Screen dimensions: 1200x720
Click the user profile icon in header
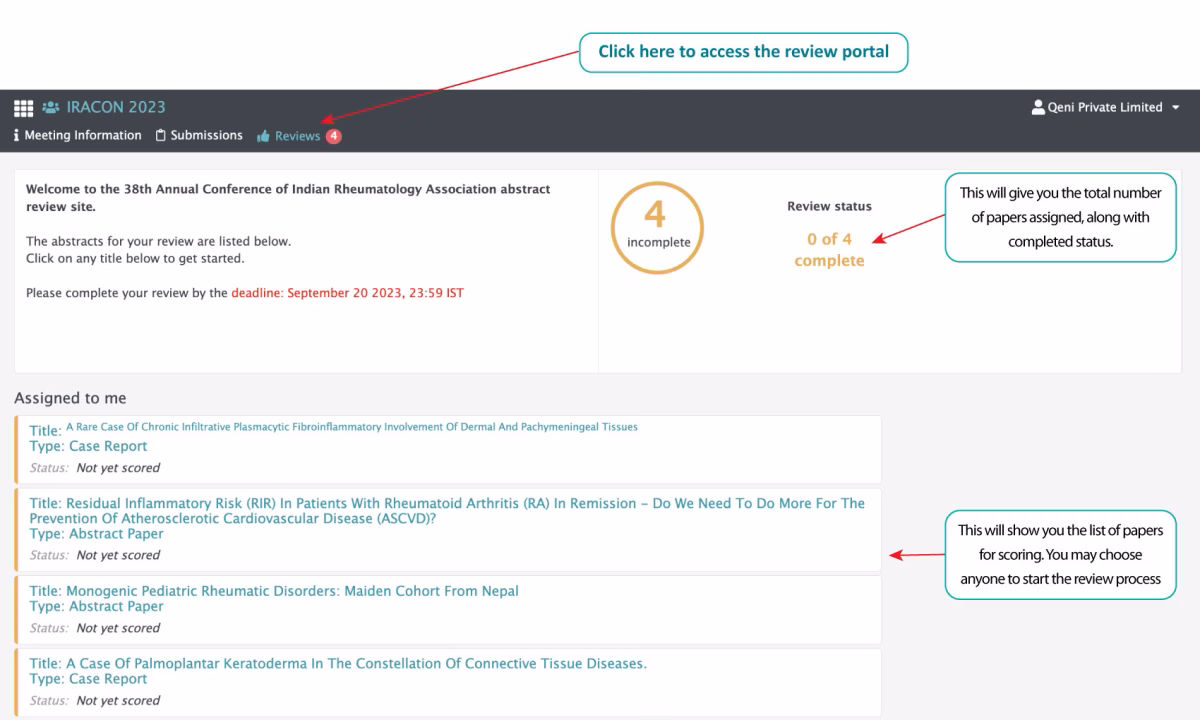(x=1038, y=107)
